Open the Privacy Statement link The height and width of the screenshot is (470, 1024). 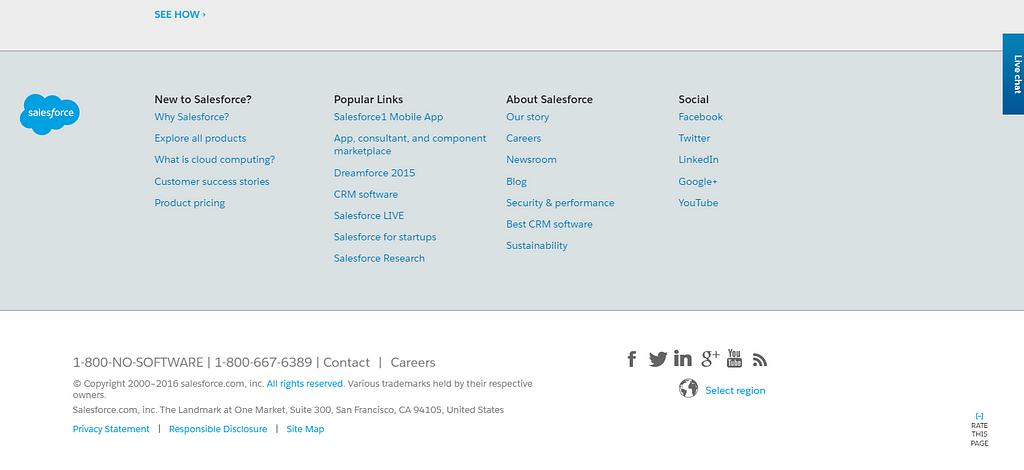111,429
